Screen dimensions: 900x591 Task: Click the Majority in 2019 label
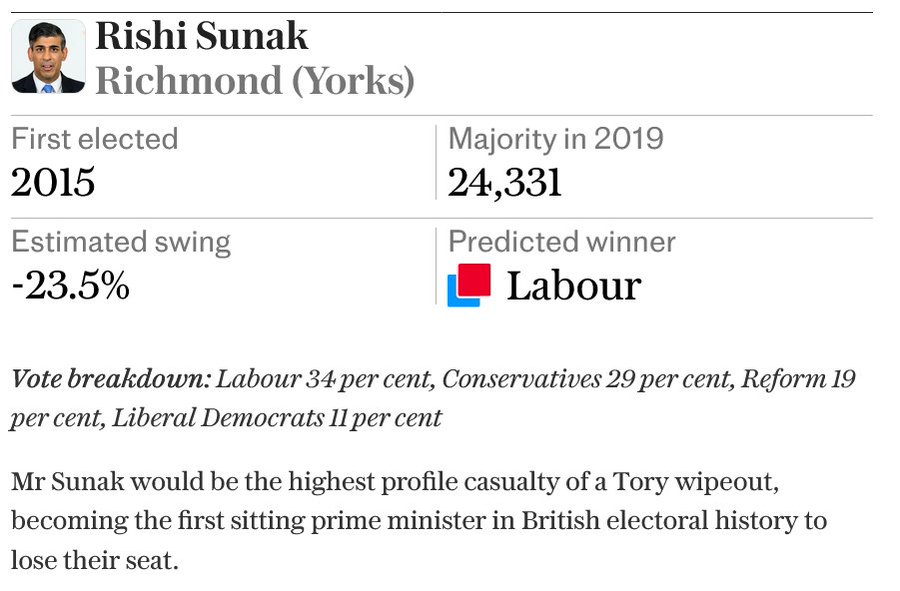point(556,139)
